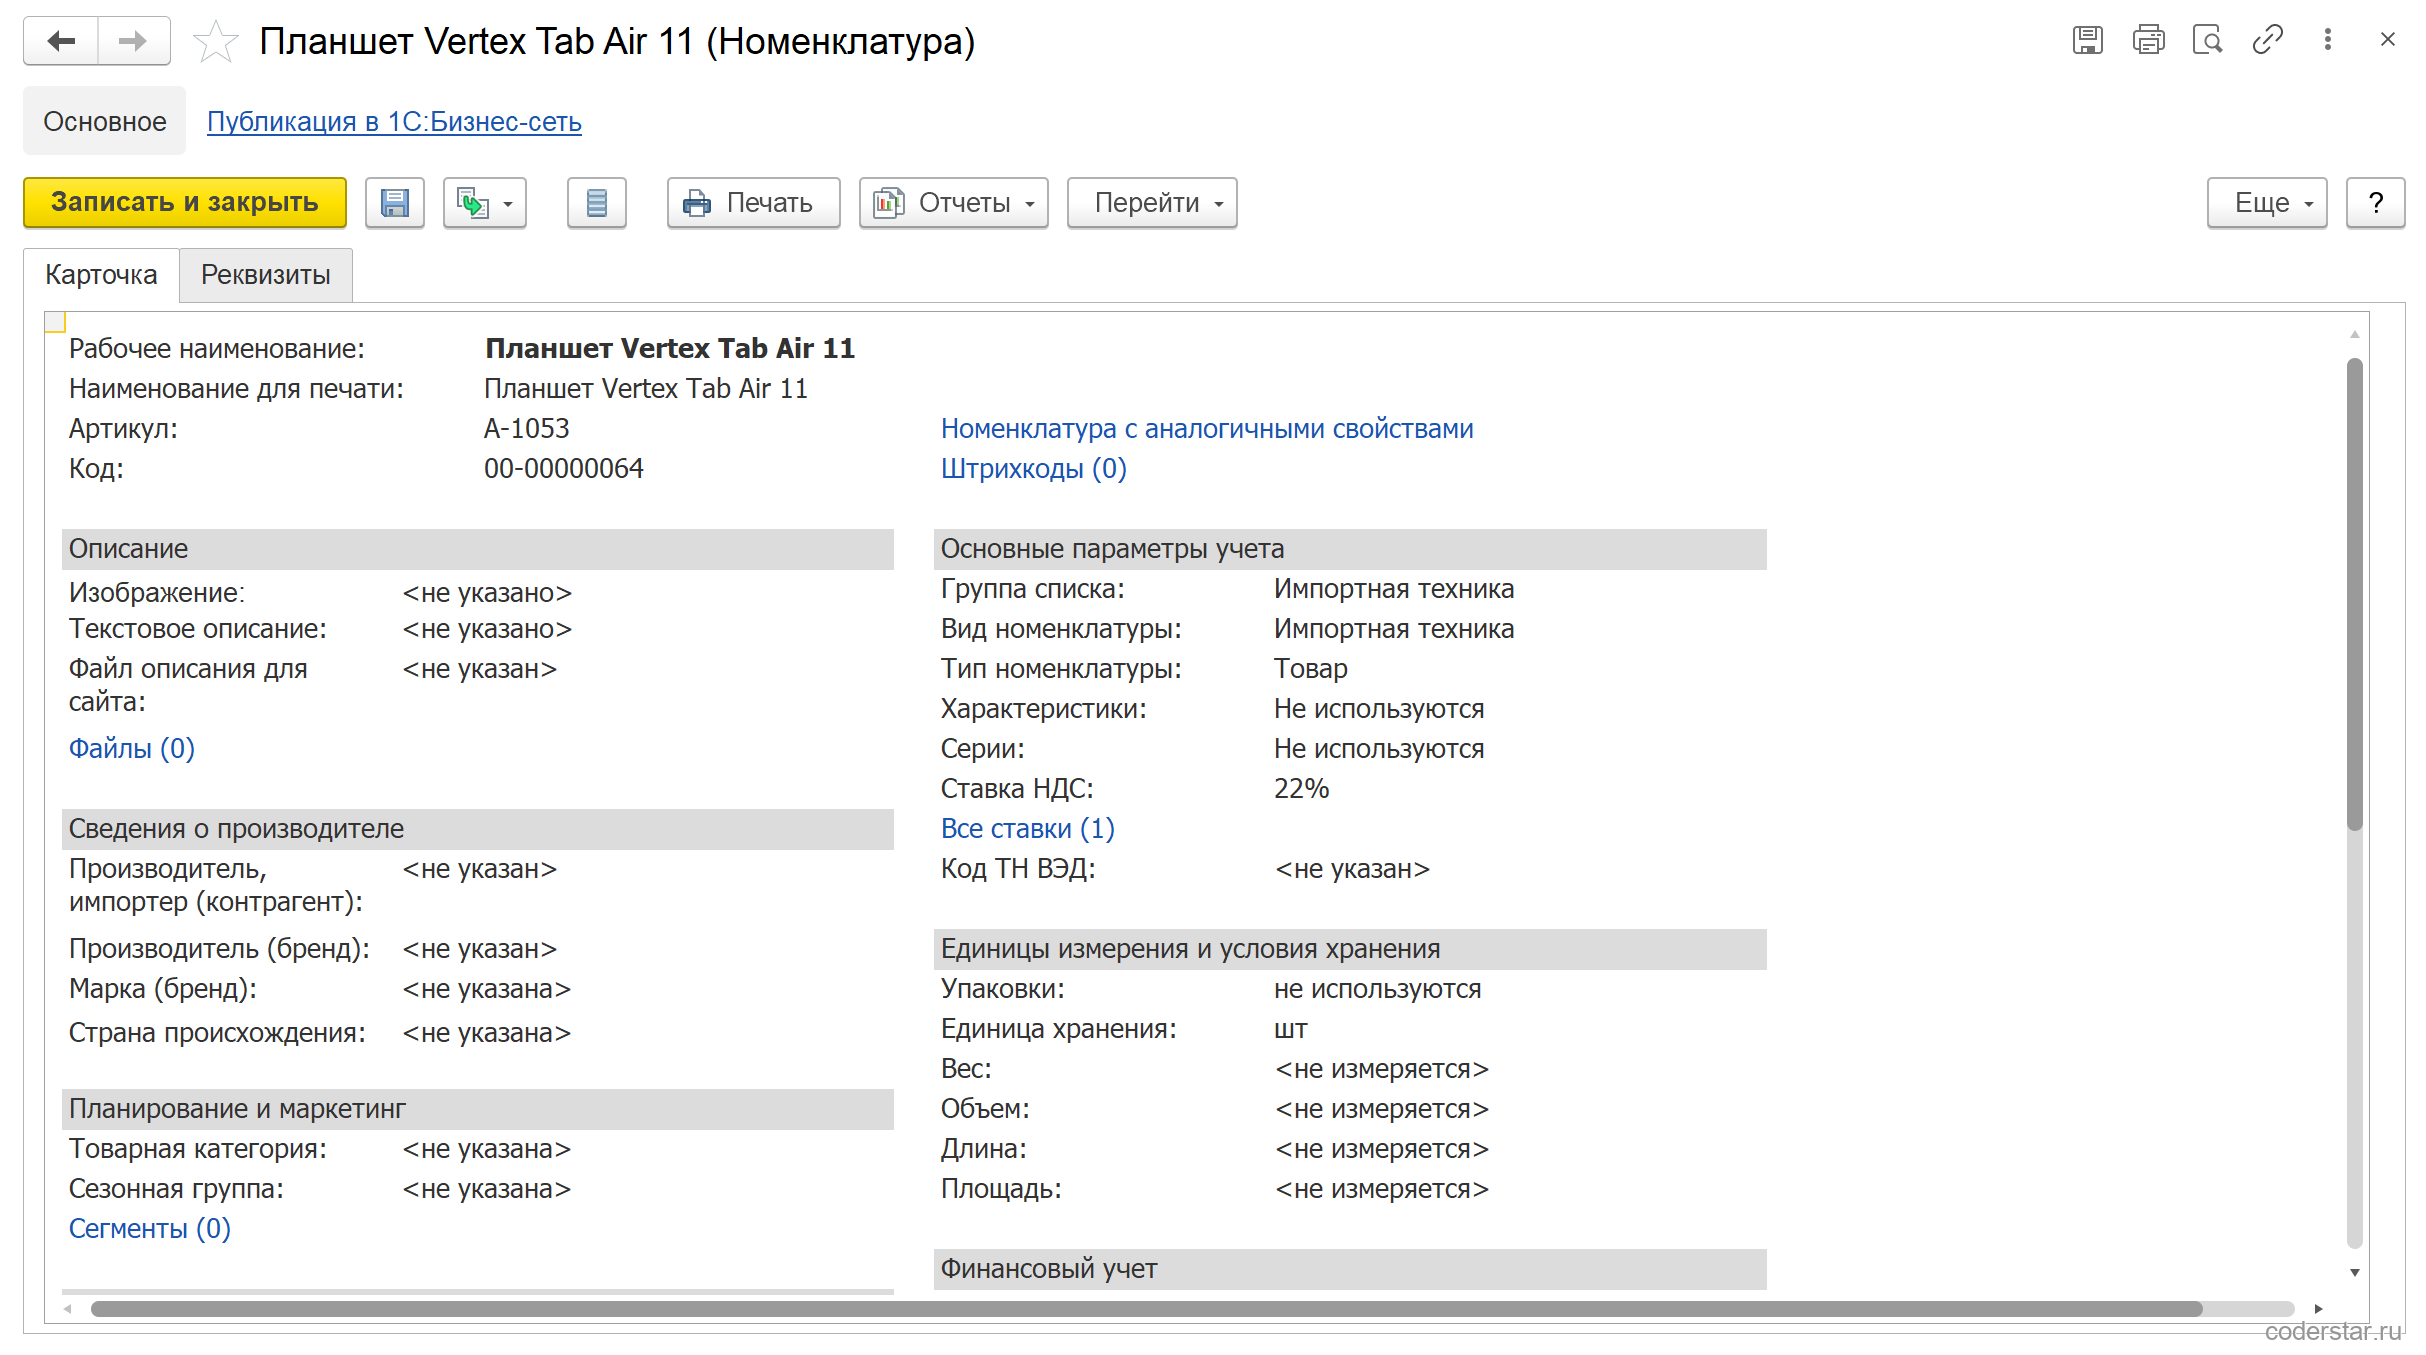Open Публикация в 1С:Бизнес-сеть link
The height and width of the screenshot is (1355, 2426).
click(394, 121)
